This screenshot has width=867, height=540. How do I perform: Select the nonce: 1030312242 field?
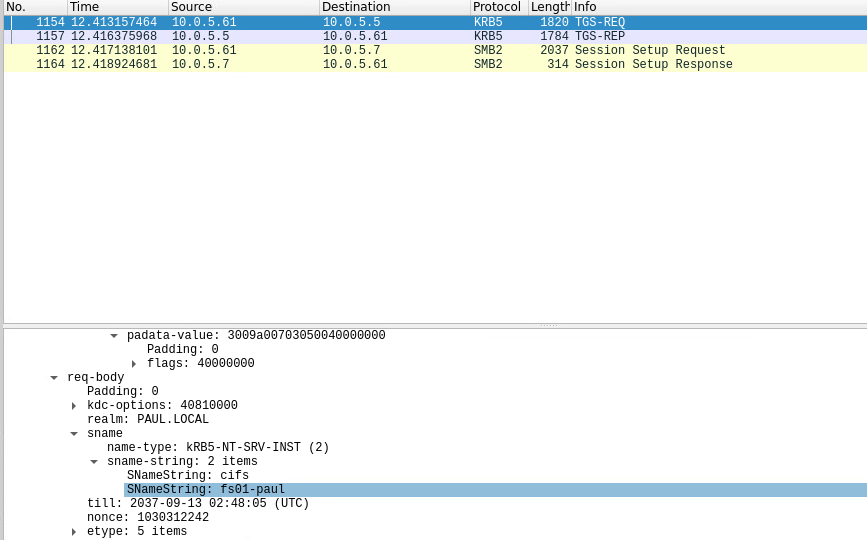click(x=148, y=517)
